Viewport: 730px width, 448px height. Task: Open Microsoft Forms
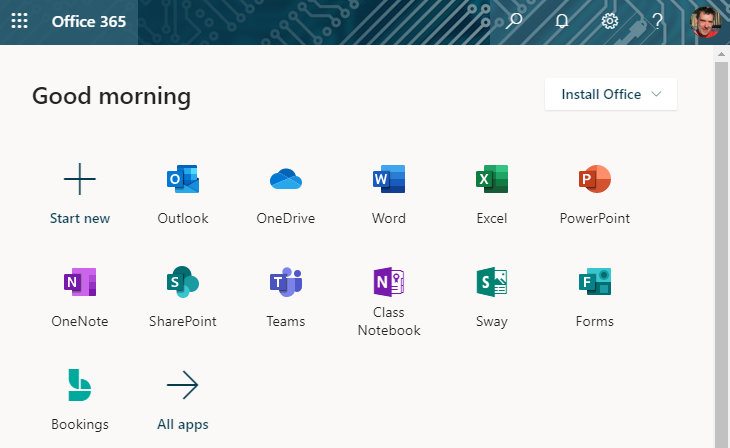point(595,283)
